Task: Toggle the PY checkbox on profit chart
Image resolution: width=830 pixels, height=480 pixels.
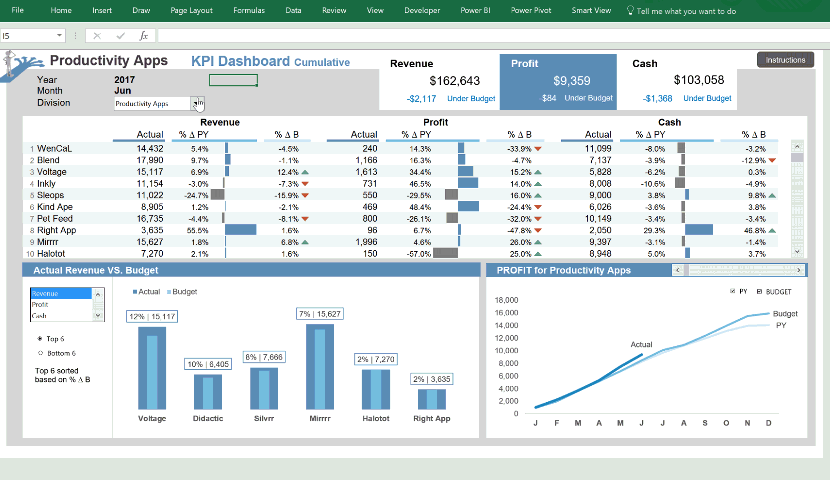Action: point(733,291)
